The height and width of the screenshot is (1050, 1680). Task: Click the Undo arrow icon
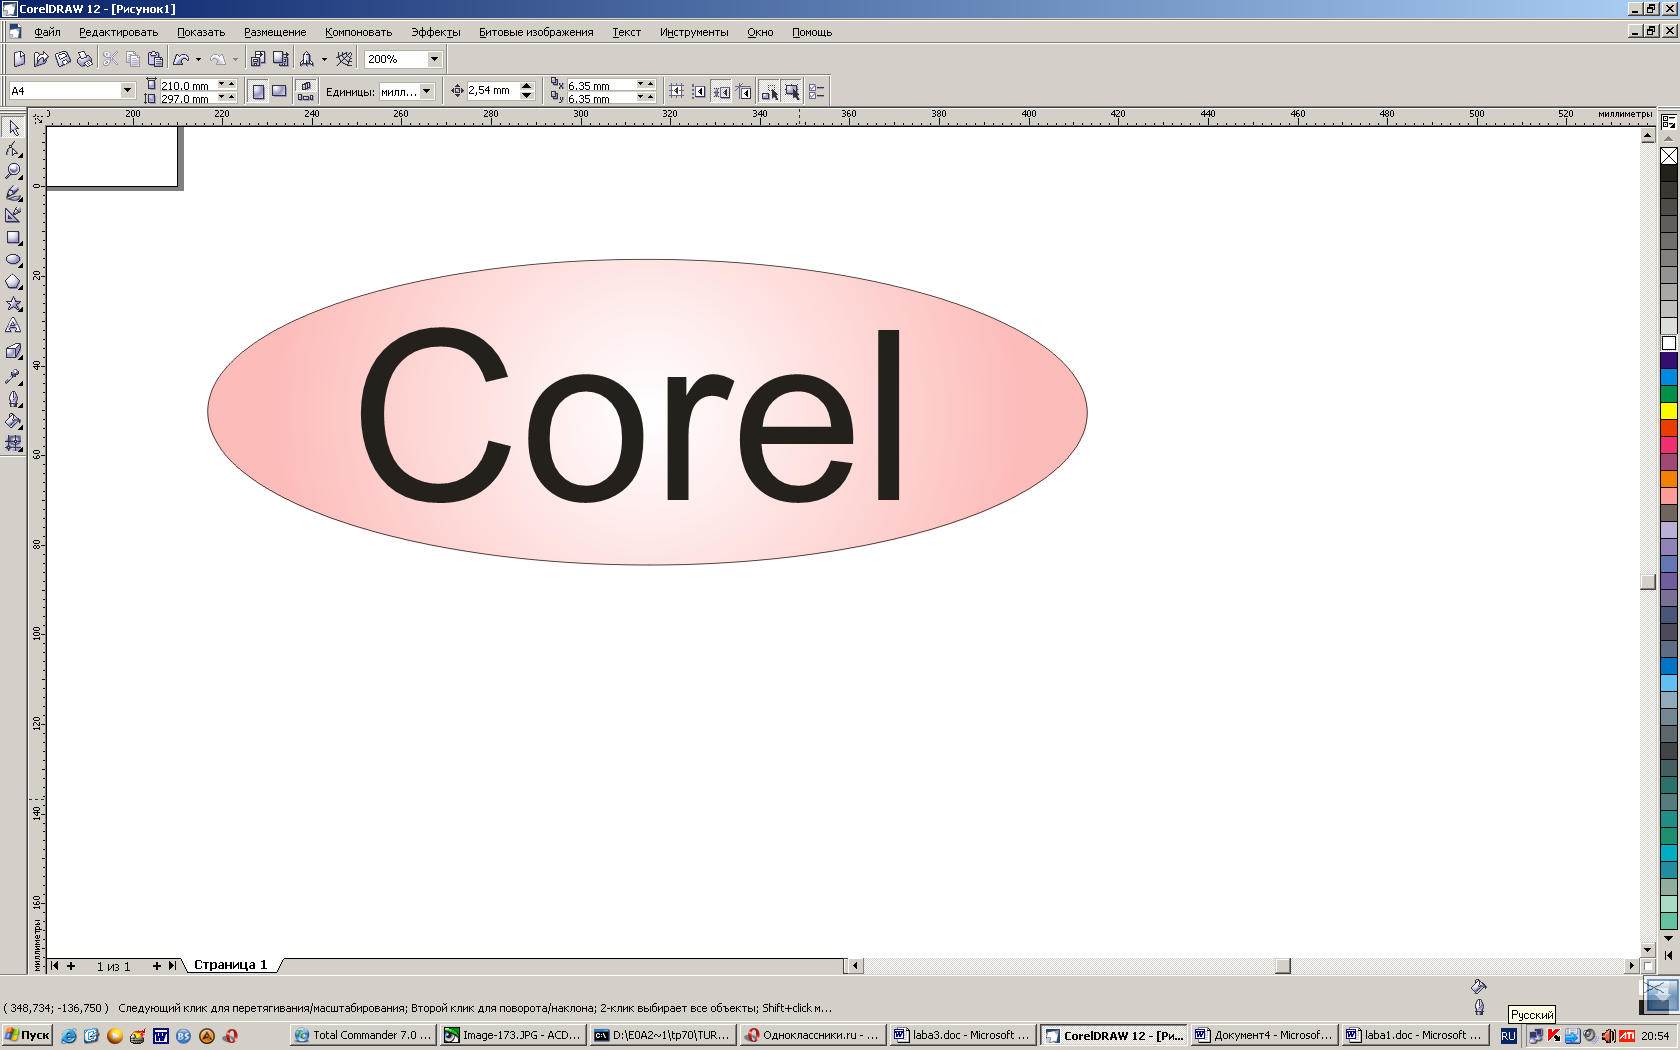click(182, 59)
